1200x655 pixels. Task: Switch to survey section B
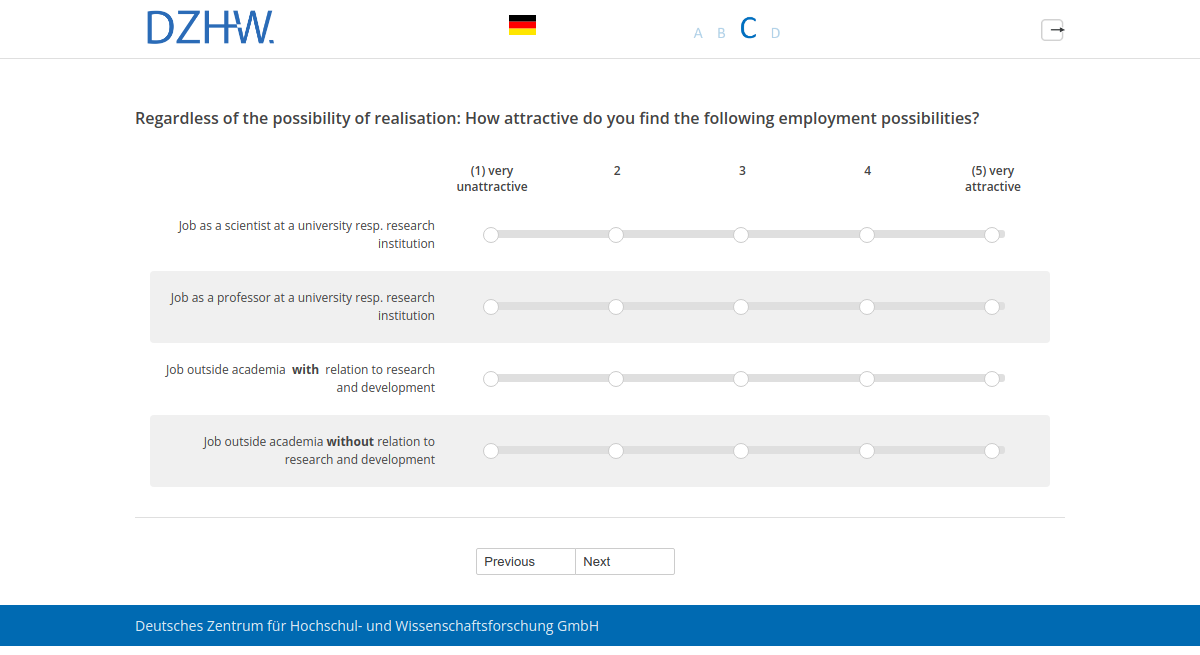[721, 32]
